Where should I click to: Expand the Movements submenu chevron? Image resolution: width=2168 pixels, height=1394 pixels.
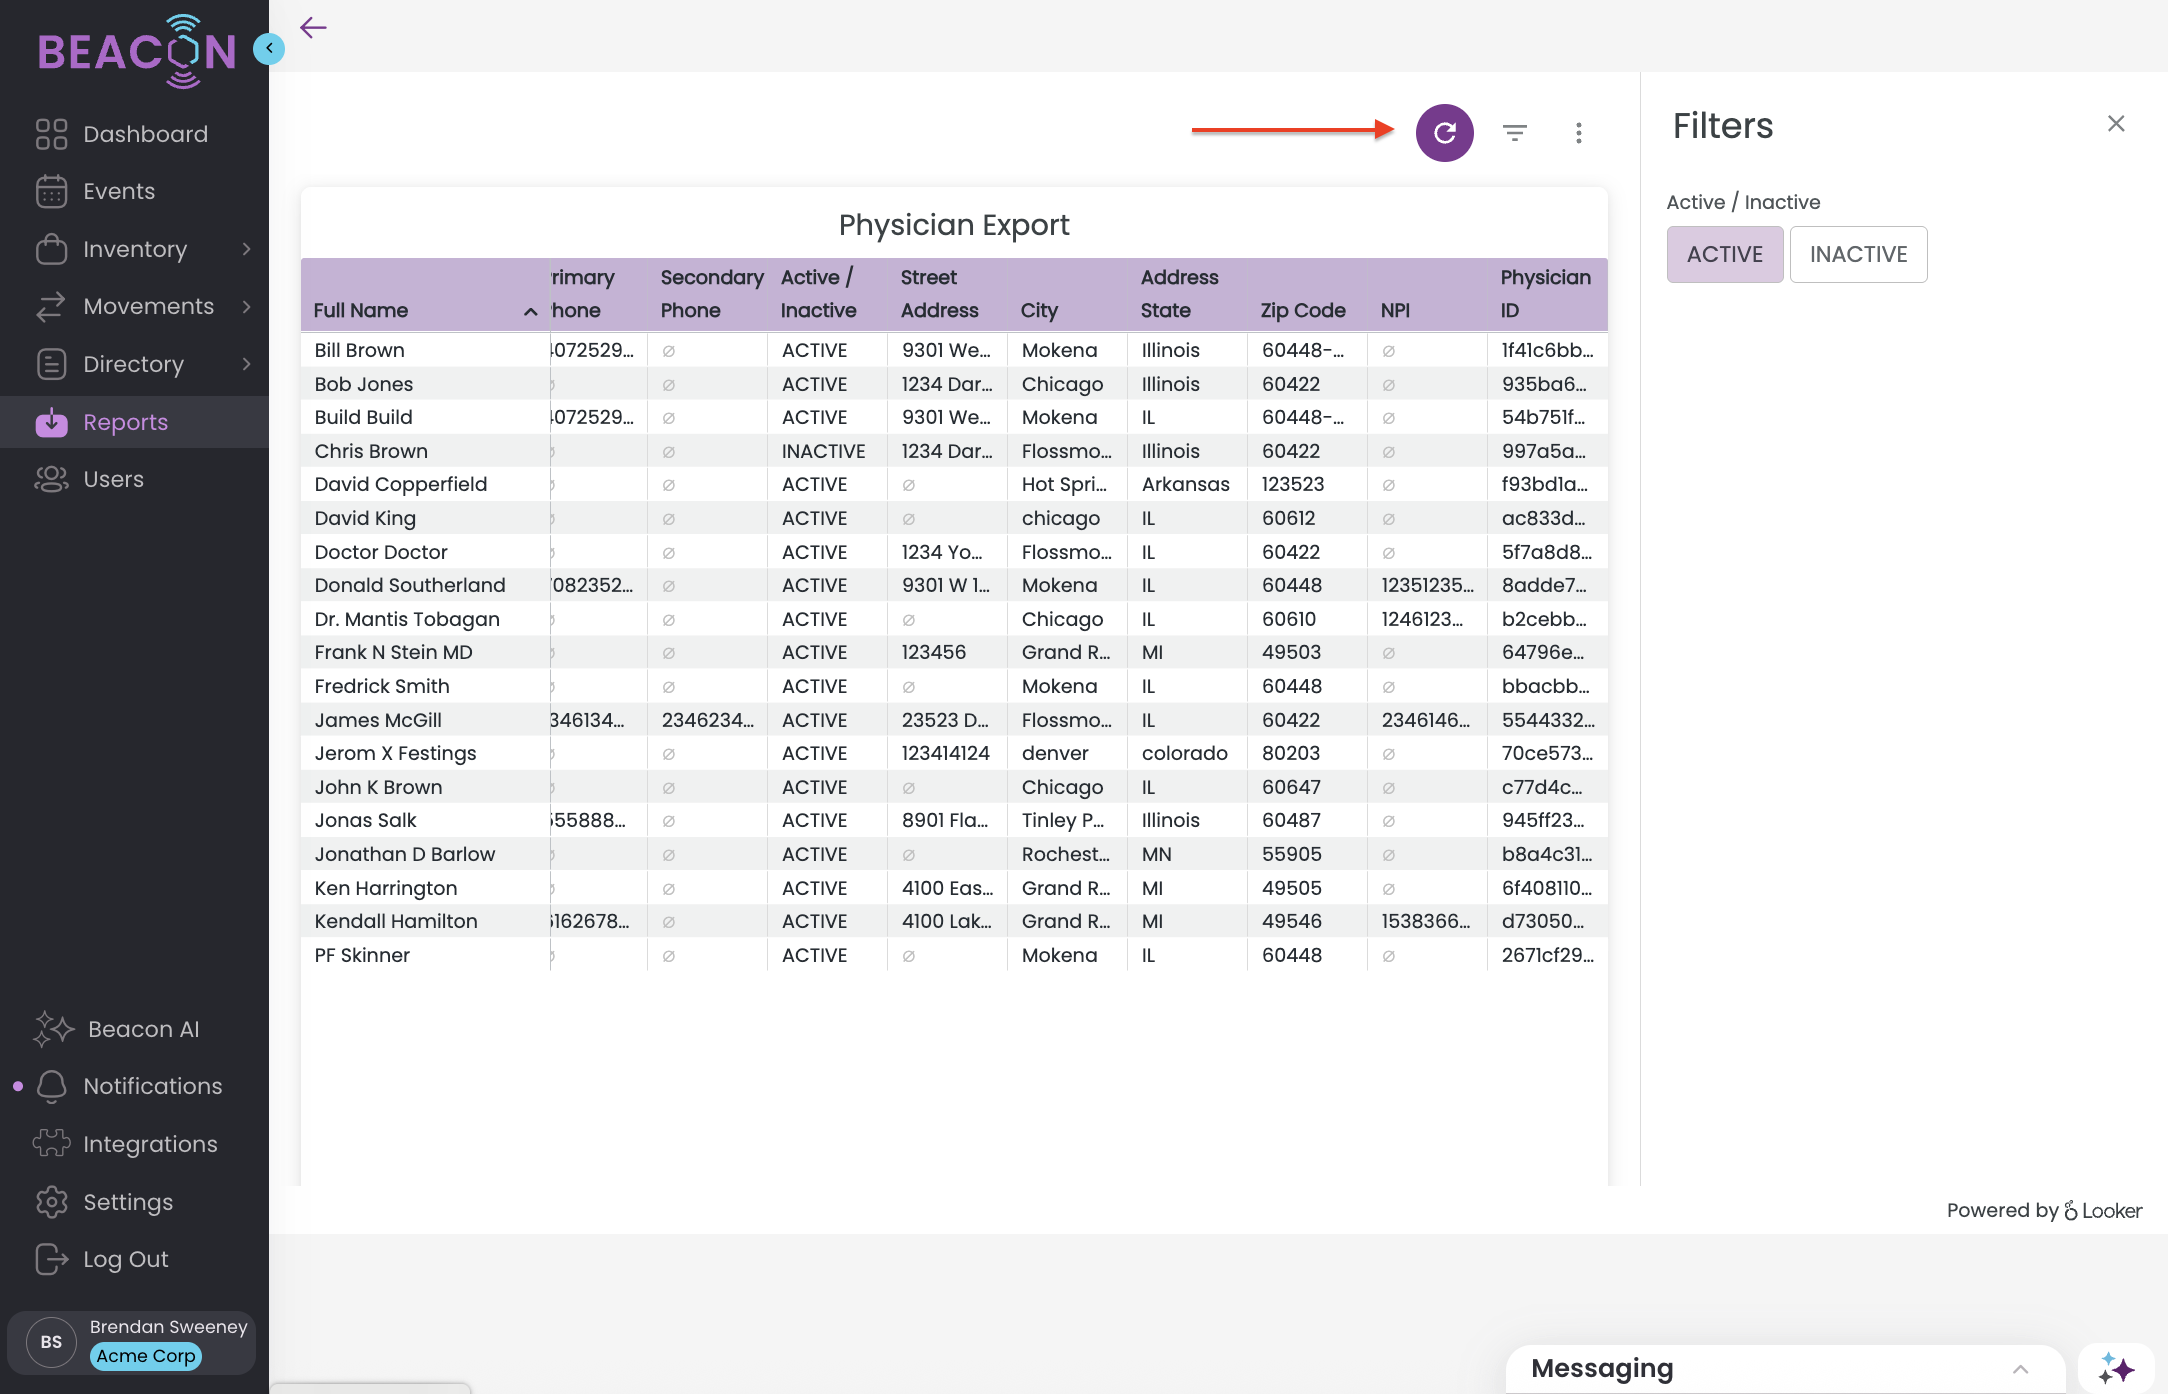pos(246,306)
